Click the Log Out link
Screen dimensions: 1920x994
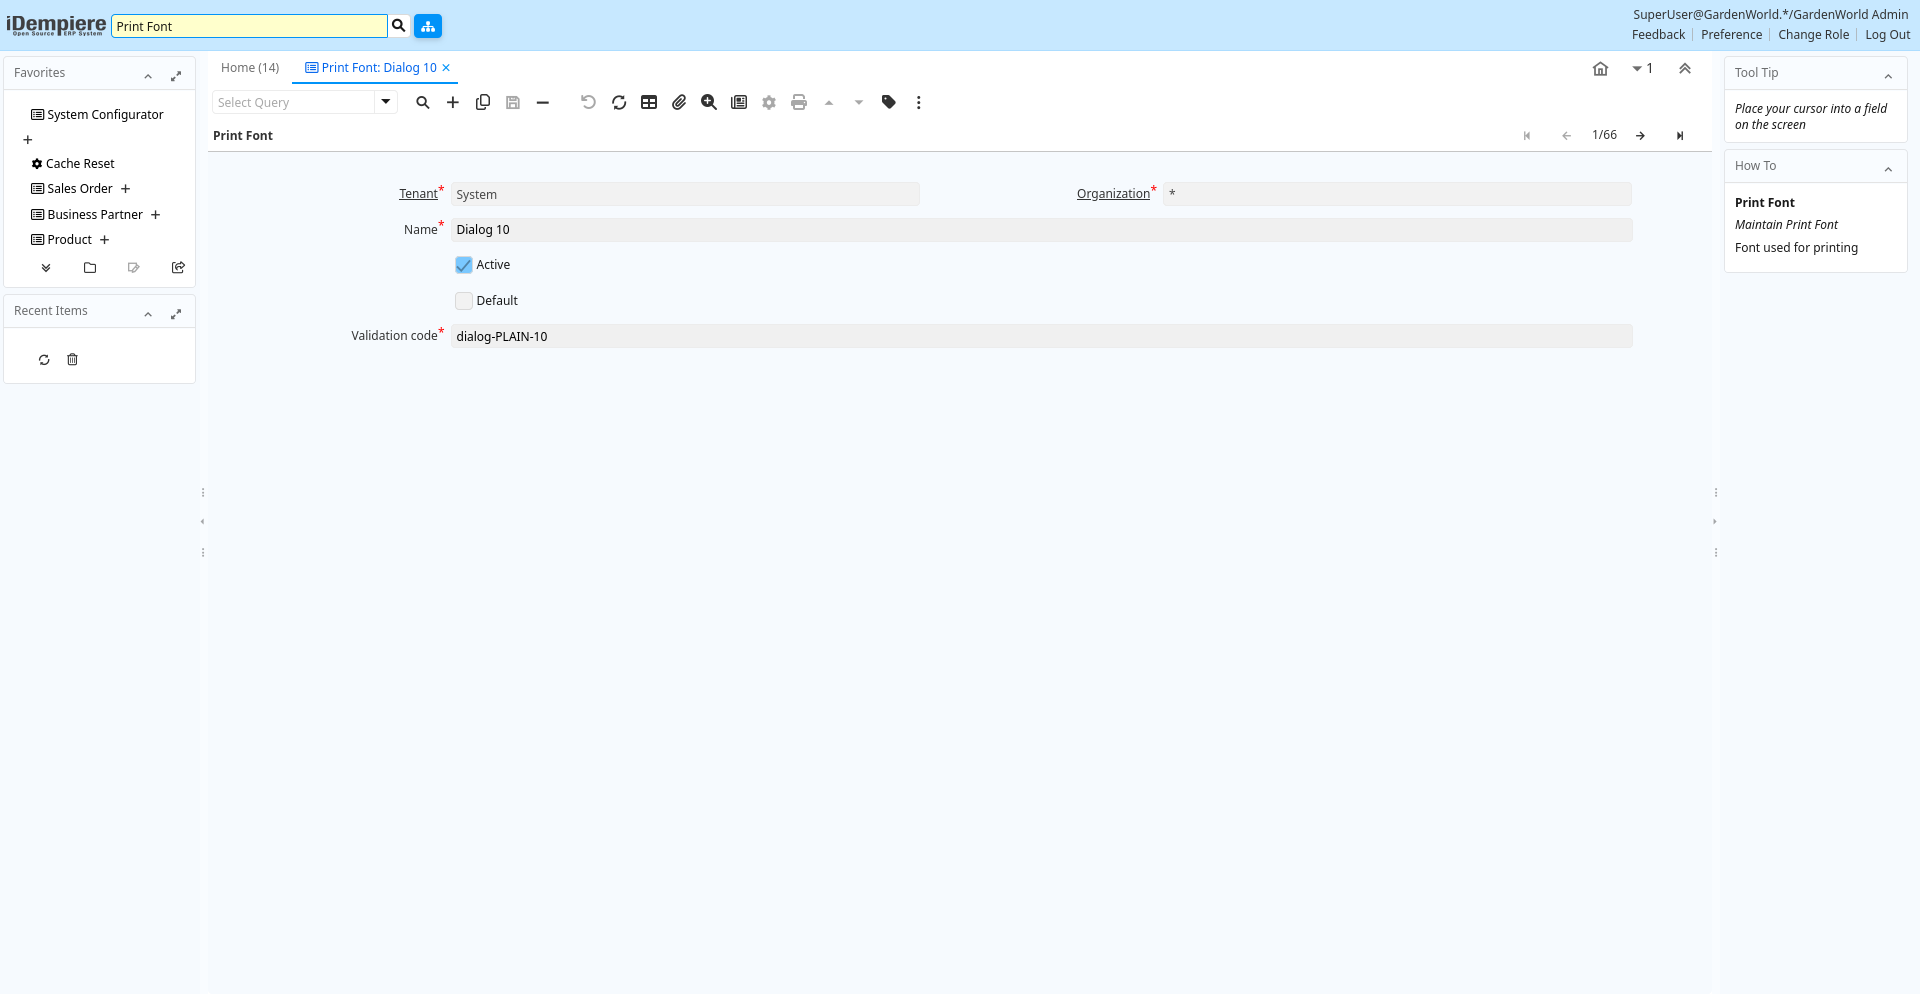pos(1887,35)
